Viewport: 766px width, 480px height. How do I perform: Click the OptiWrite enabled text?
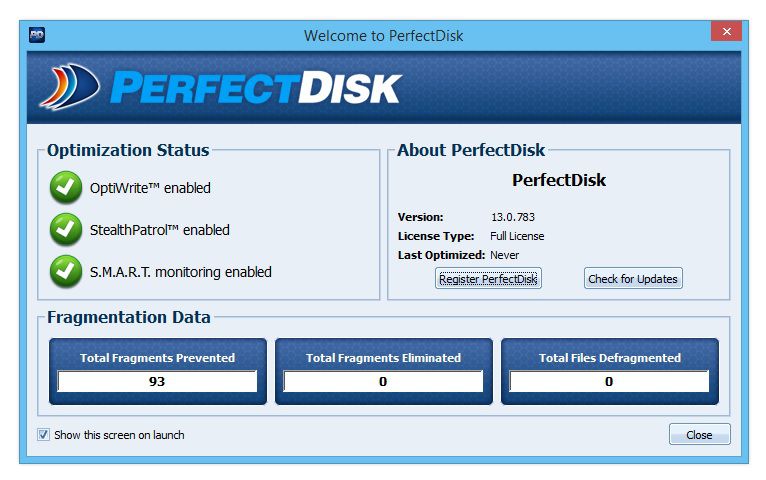pos(150,188)
